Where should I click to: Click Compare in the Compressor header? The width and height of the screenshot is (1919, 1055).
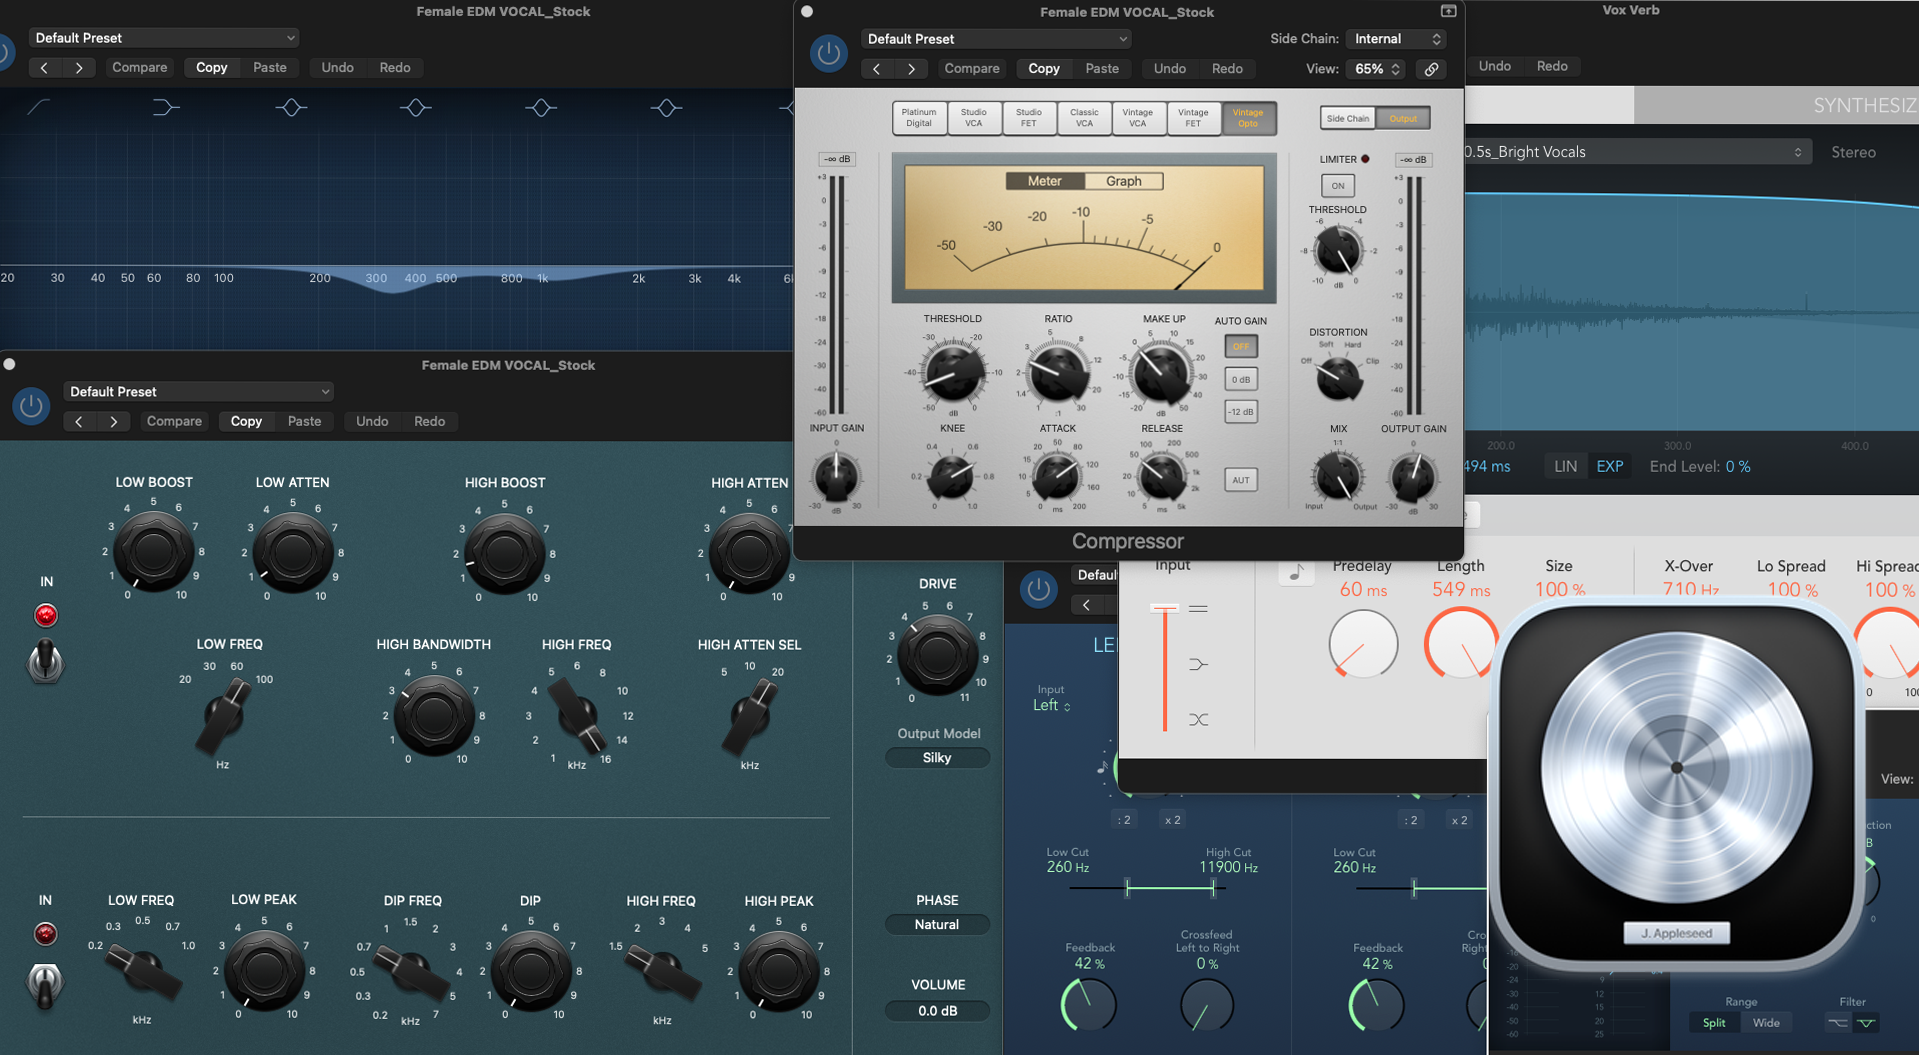click(x=971, y=69)
